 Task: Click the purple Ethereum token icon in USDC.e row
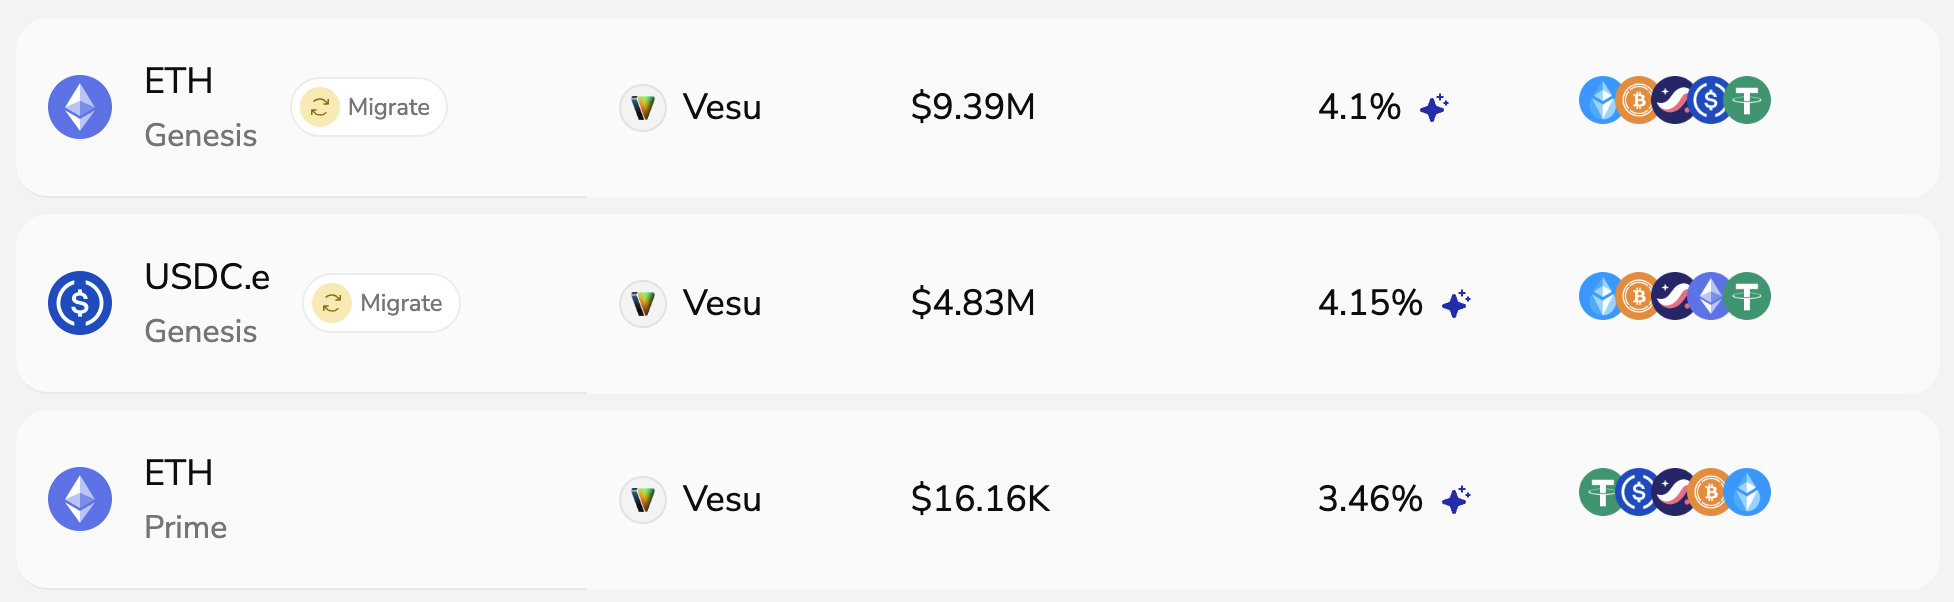tap(1711, 296)
